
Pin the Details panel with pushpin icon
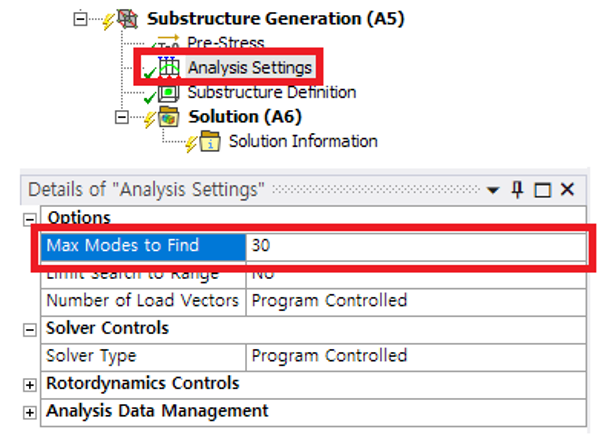(517, 190)
